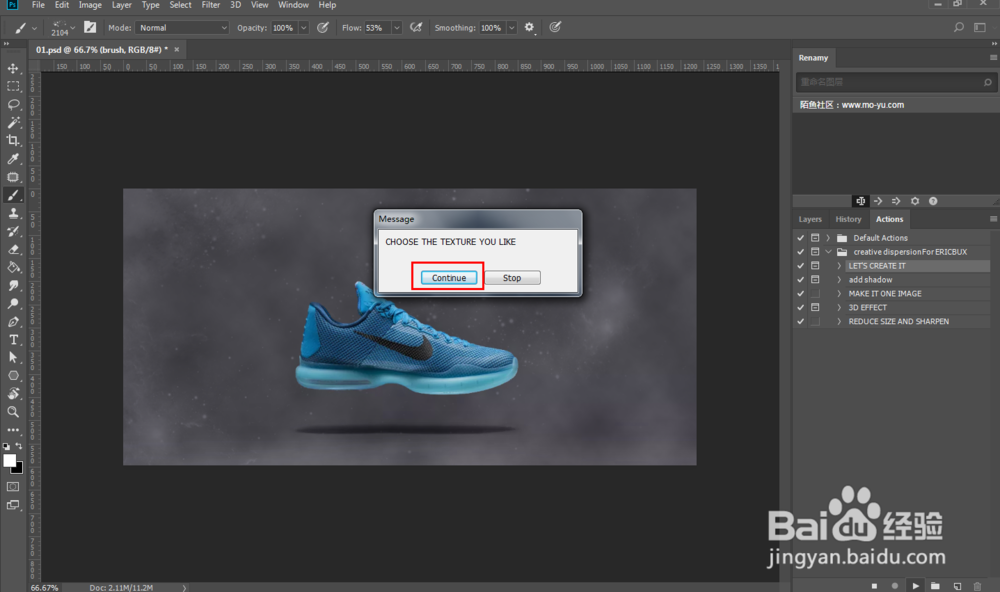The image size is (1000, 592).
Task: Select the Hand/Rotate View tool
Action: [13, 394]
